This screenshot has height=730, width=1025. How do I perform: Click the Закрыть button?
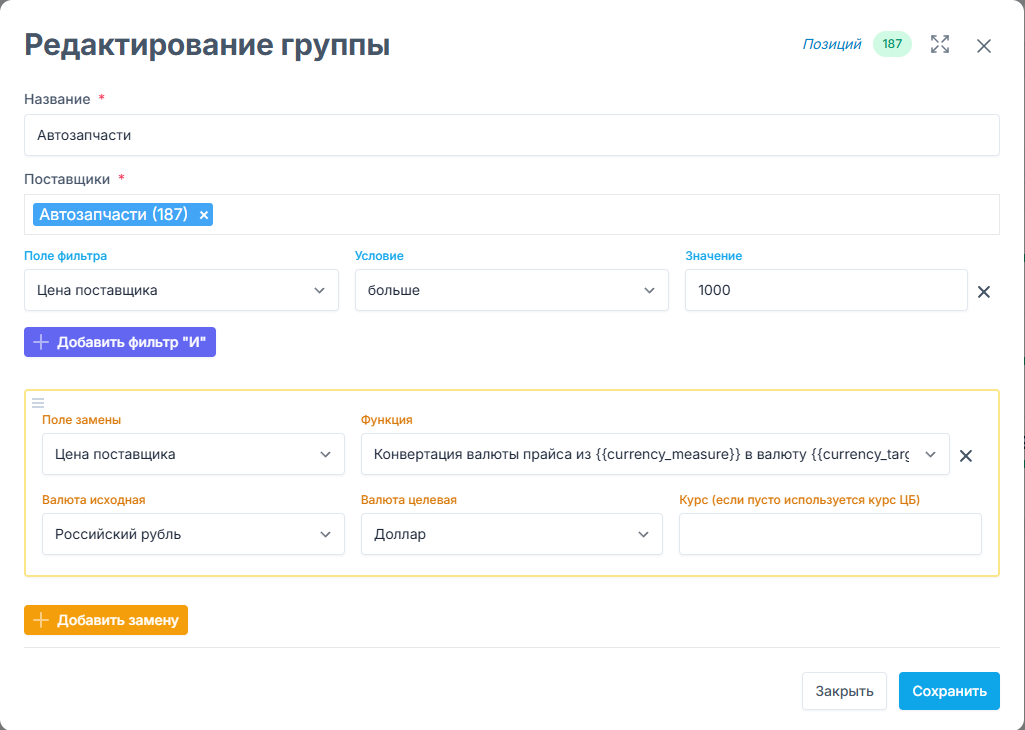pos(844,691)
